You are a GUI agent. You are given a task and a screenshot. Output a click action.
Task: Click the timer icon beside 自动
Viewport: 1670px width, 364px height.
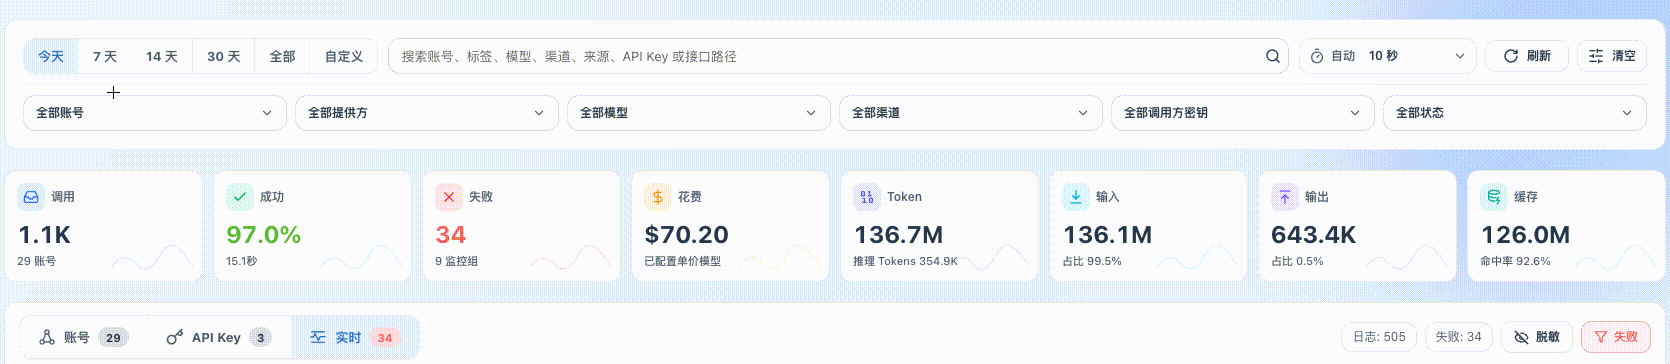[1317, 56]
